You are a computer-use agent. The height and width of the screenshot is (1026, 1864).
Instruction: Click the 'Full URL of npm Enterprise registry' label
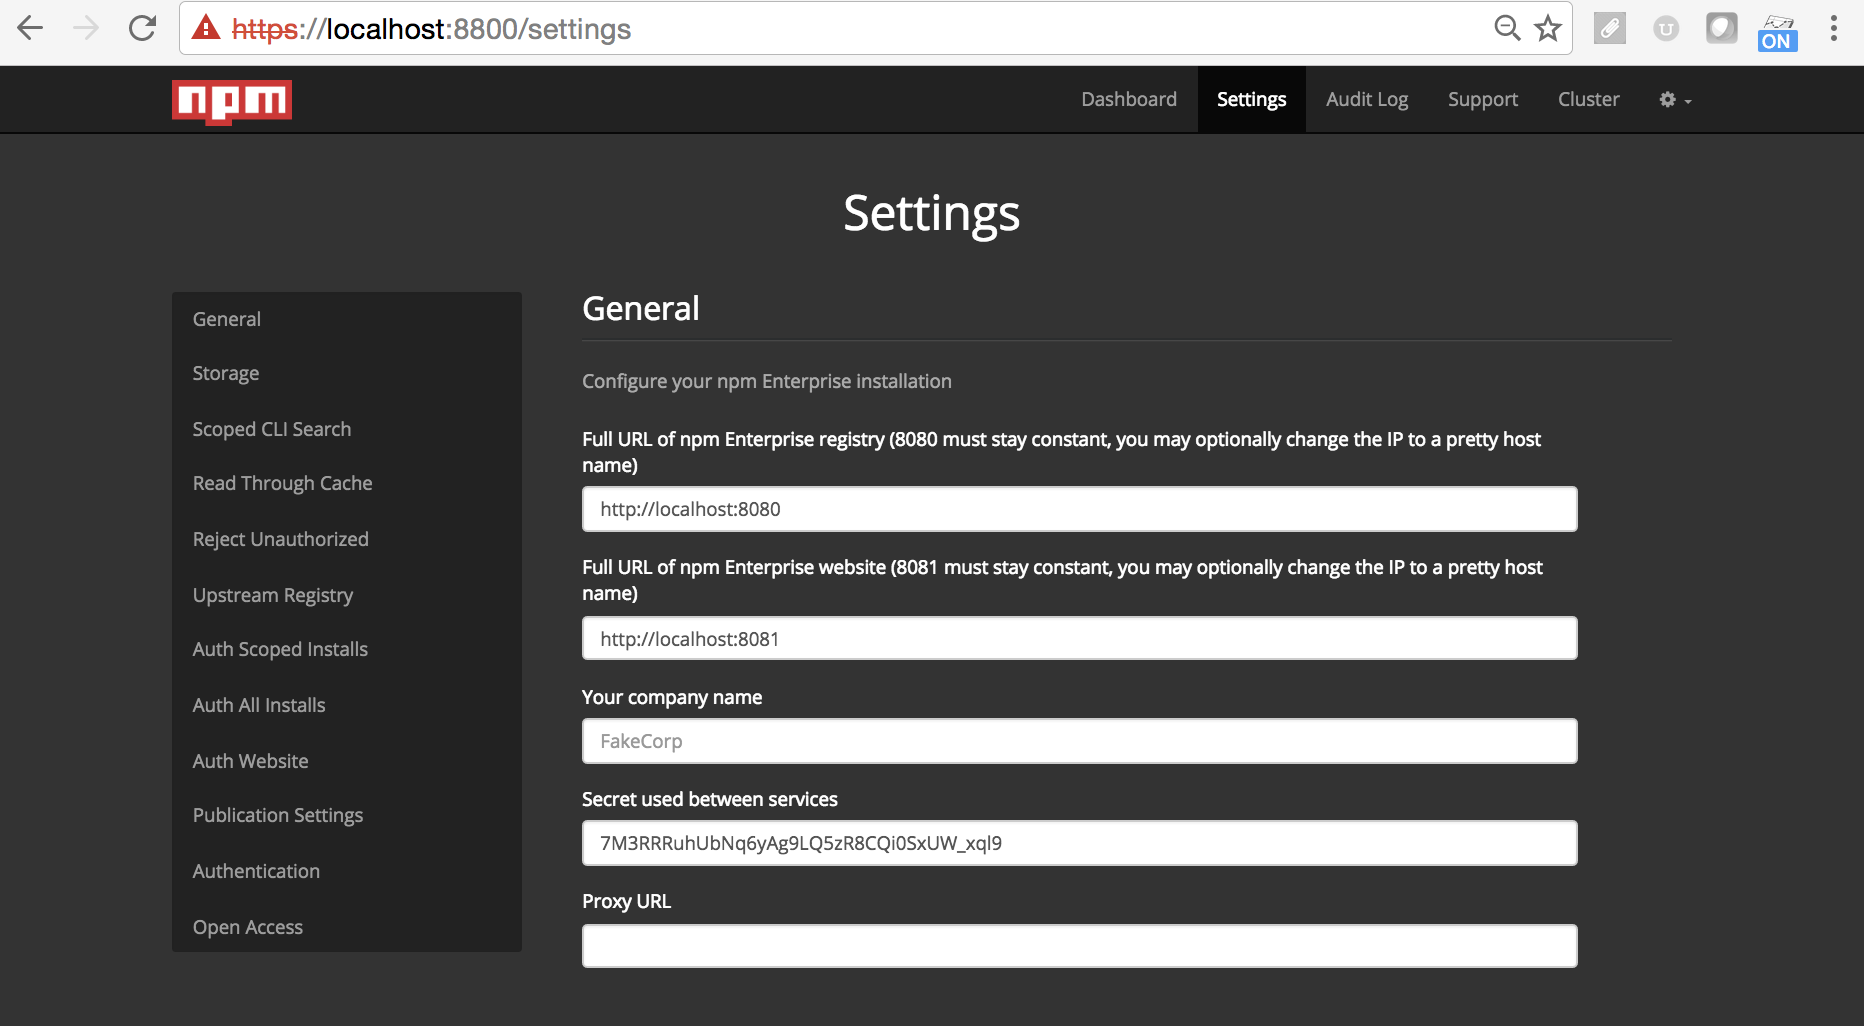click(x=1062, y=452)
